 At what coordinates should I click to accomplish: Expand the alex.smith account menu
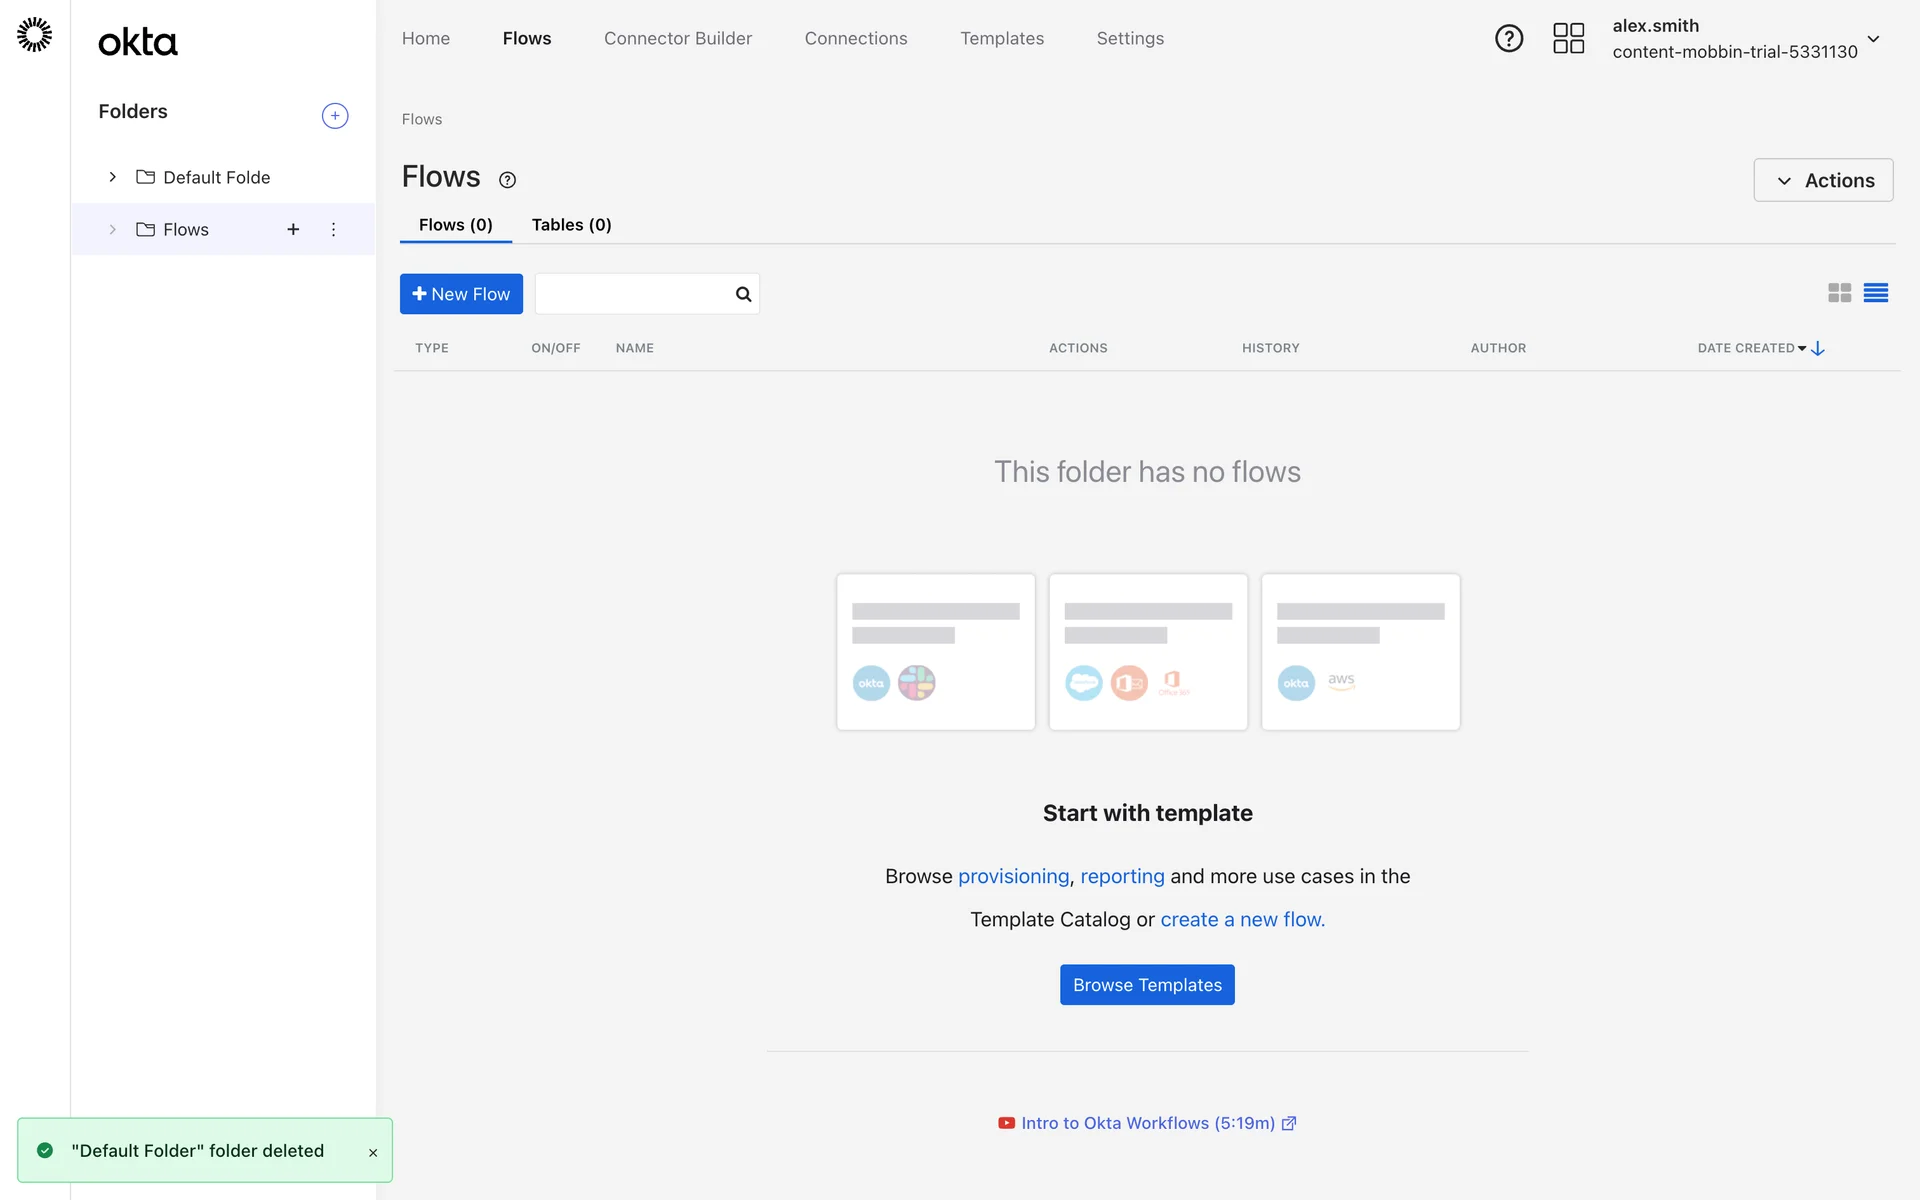point(1873,39)
